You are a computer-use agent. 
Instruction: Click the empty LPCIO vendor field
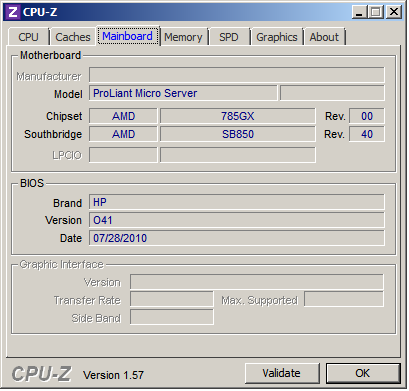point(123,155)
